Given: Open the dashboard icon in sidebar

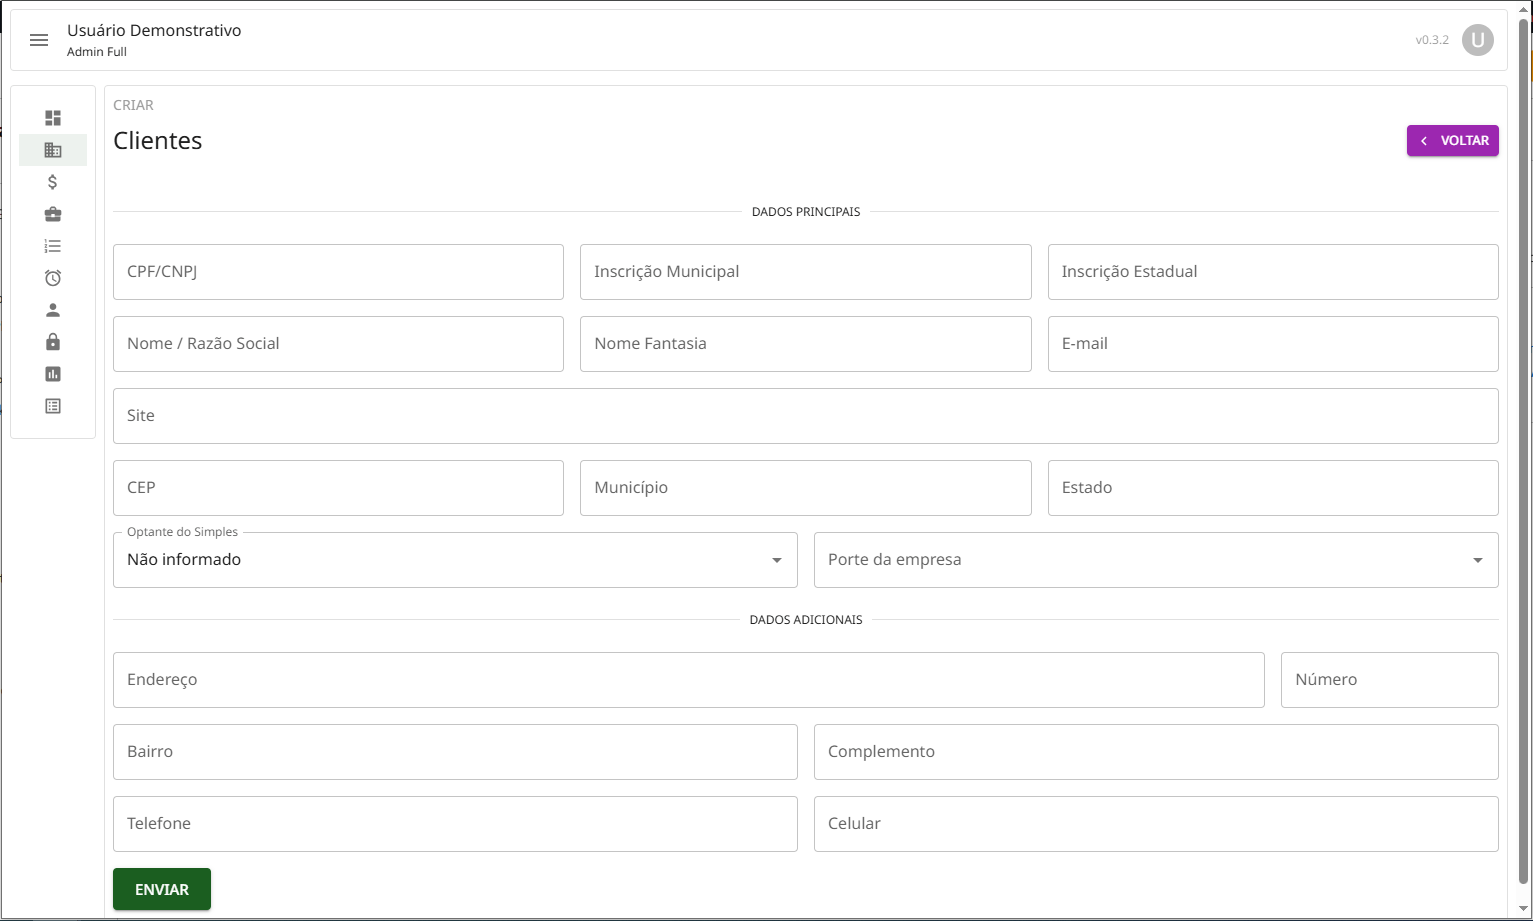Looking at the screenshot, I should pyautogui.click(x=53, y=118).
